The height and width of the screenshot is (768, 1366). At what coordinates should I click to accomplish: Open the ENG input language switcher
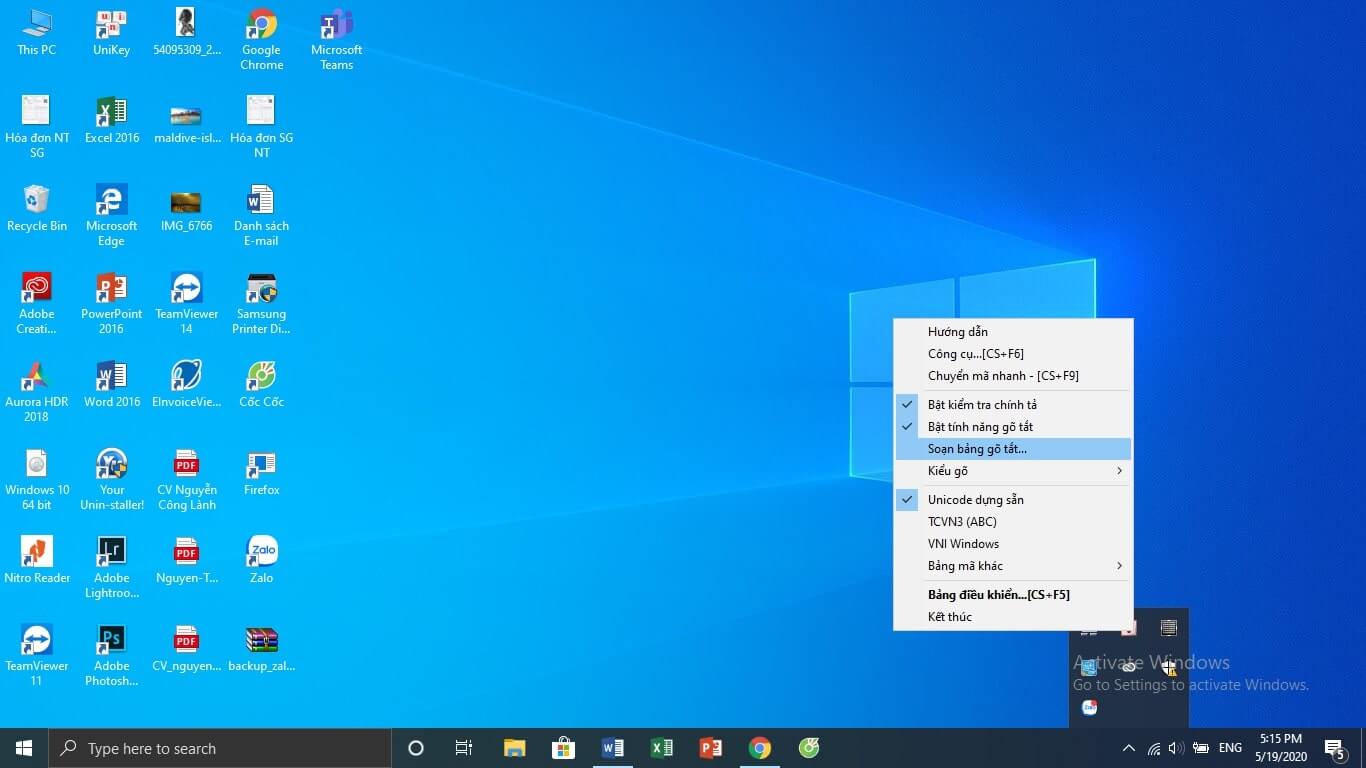[1231, 748]
